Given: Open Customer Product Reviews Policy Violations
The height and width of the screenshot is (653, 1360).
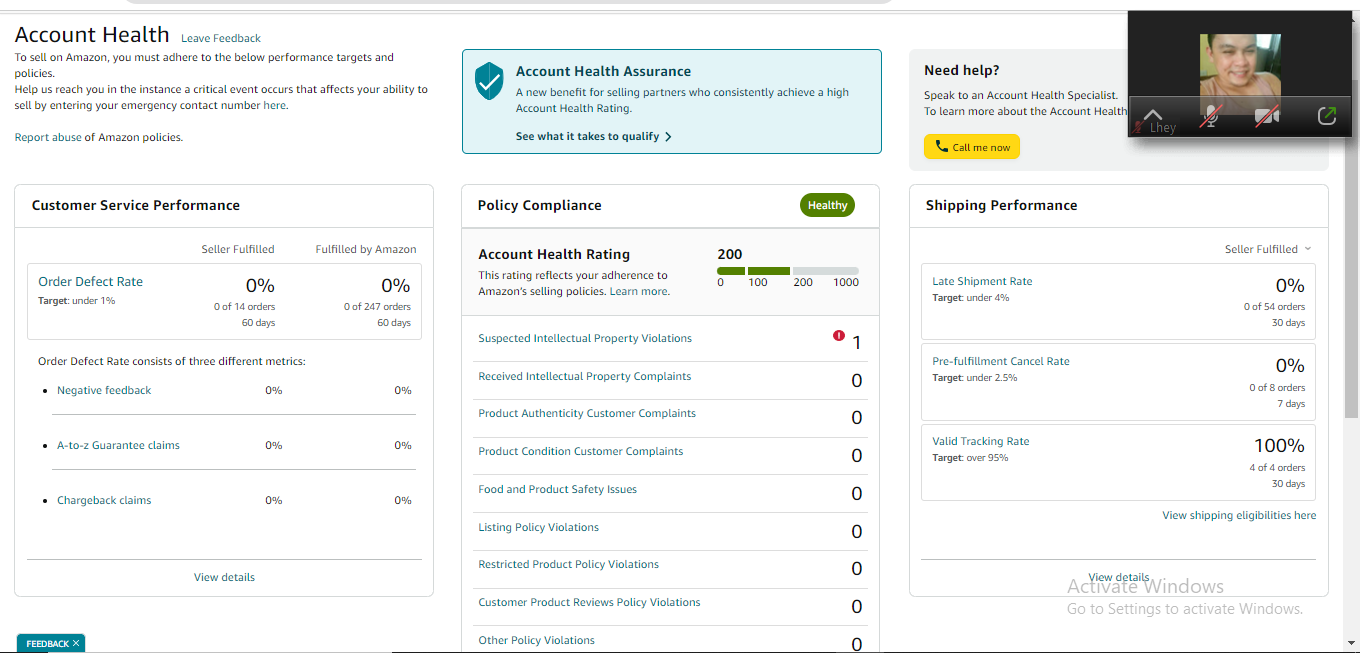Looking at the screenshot, I should 589,602.
